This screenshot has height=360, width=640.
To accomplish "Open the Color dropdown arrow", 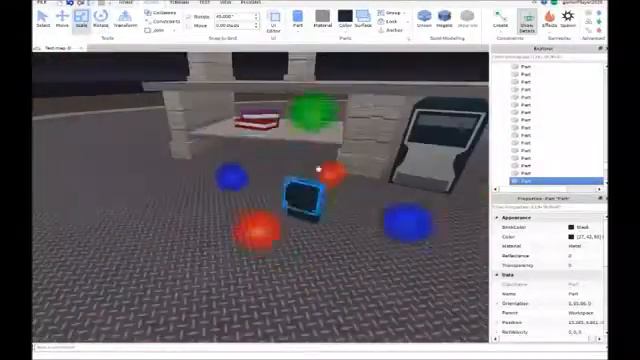I will pos(345,31).
